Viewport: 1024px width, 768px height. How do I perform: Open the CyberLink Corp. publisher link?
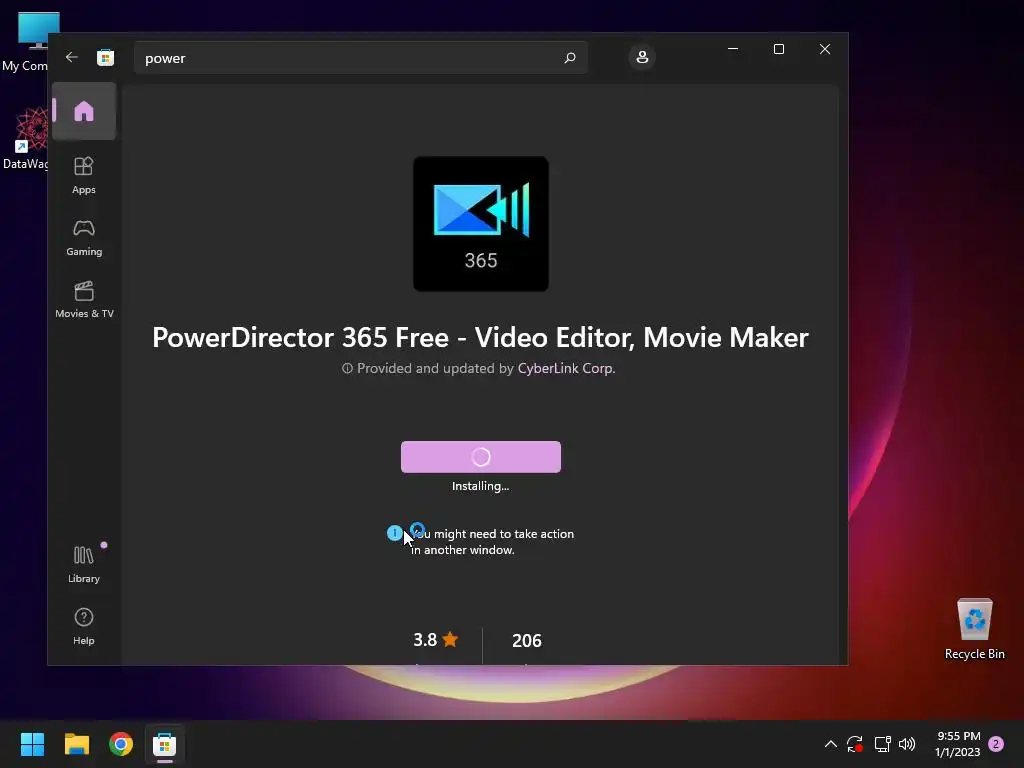[x=566, y=368]
